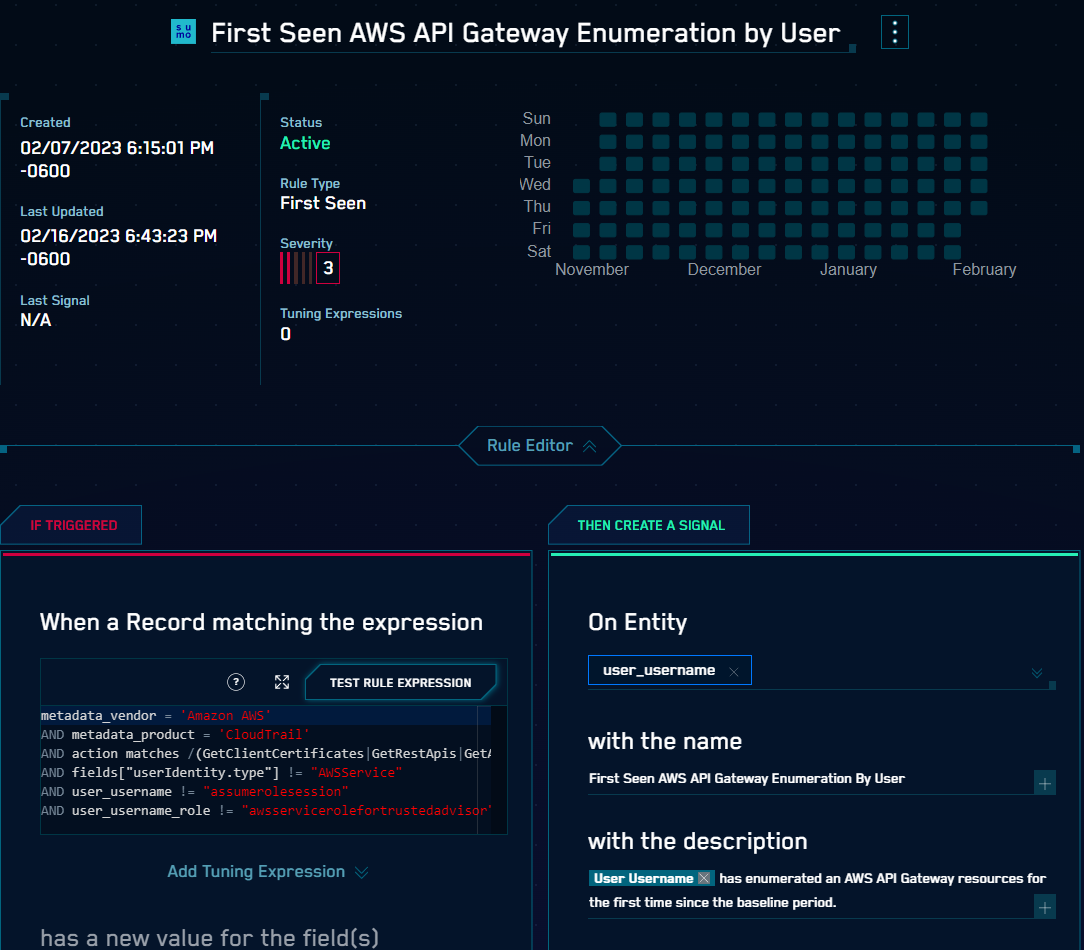
Task: Click plus icon next to signal name
Action: click(x=1044, y=783)
